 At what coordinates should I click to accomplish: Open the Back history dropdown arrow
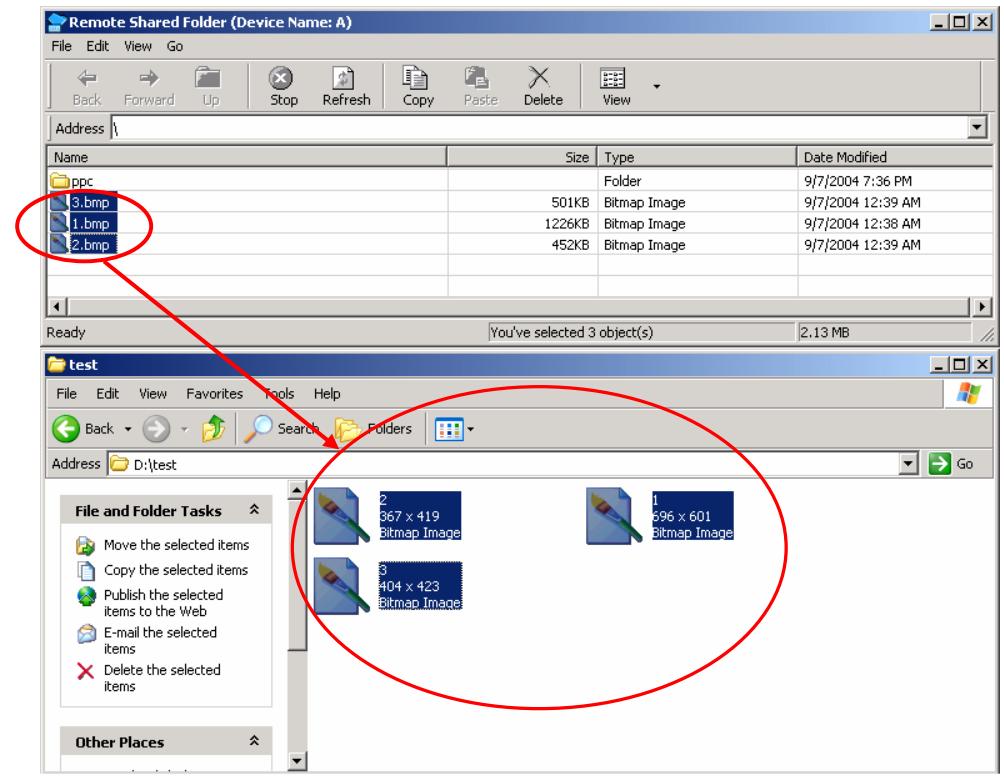click(127, 429)
